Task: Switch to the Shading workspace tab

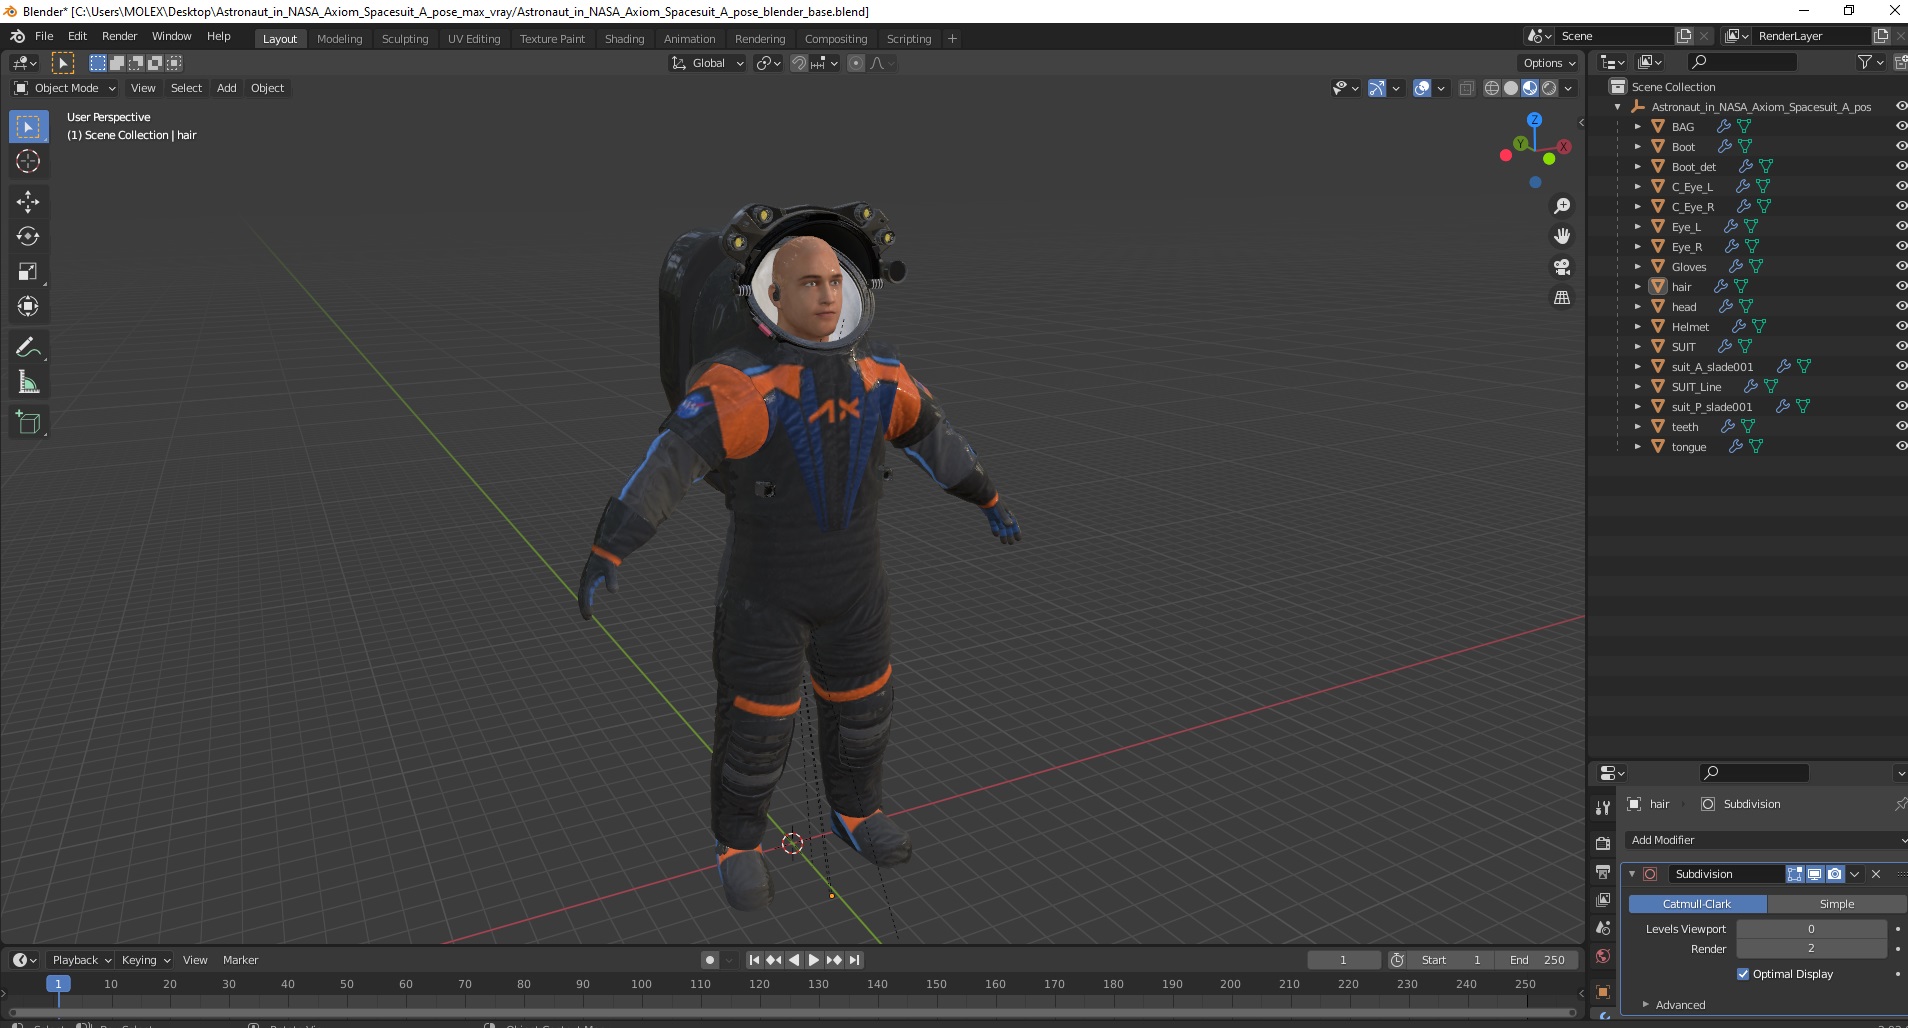Action: point(624,39)
